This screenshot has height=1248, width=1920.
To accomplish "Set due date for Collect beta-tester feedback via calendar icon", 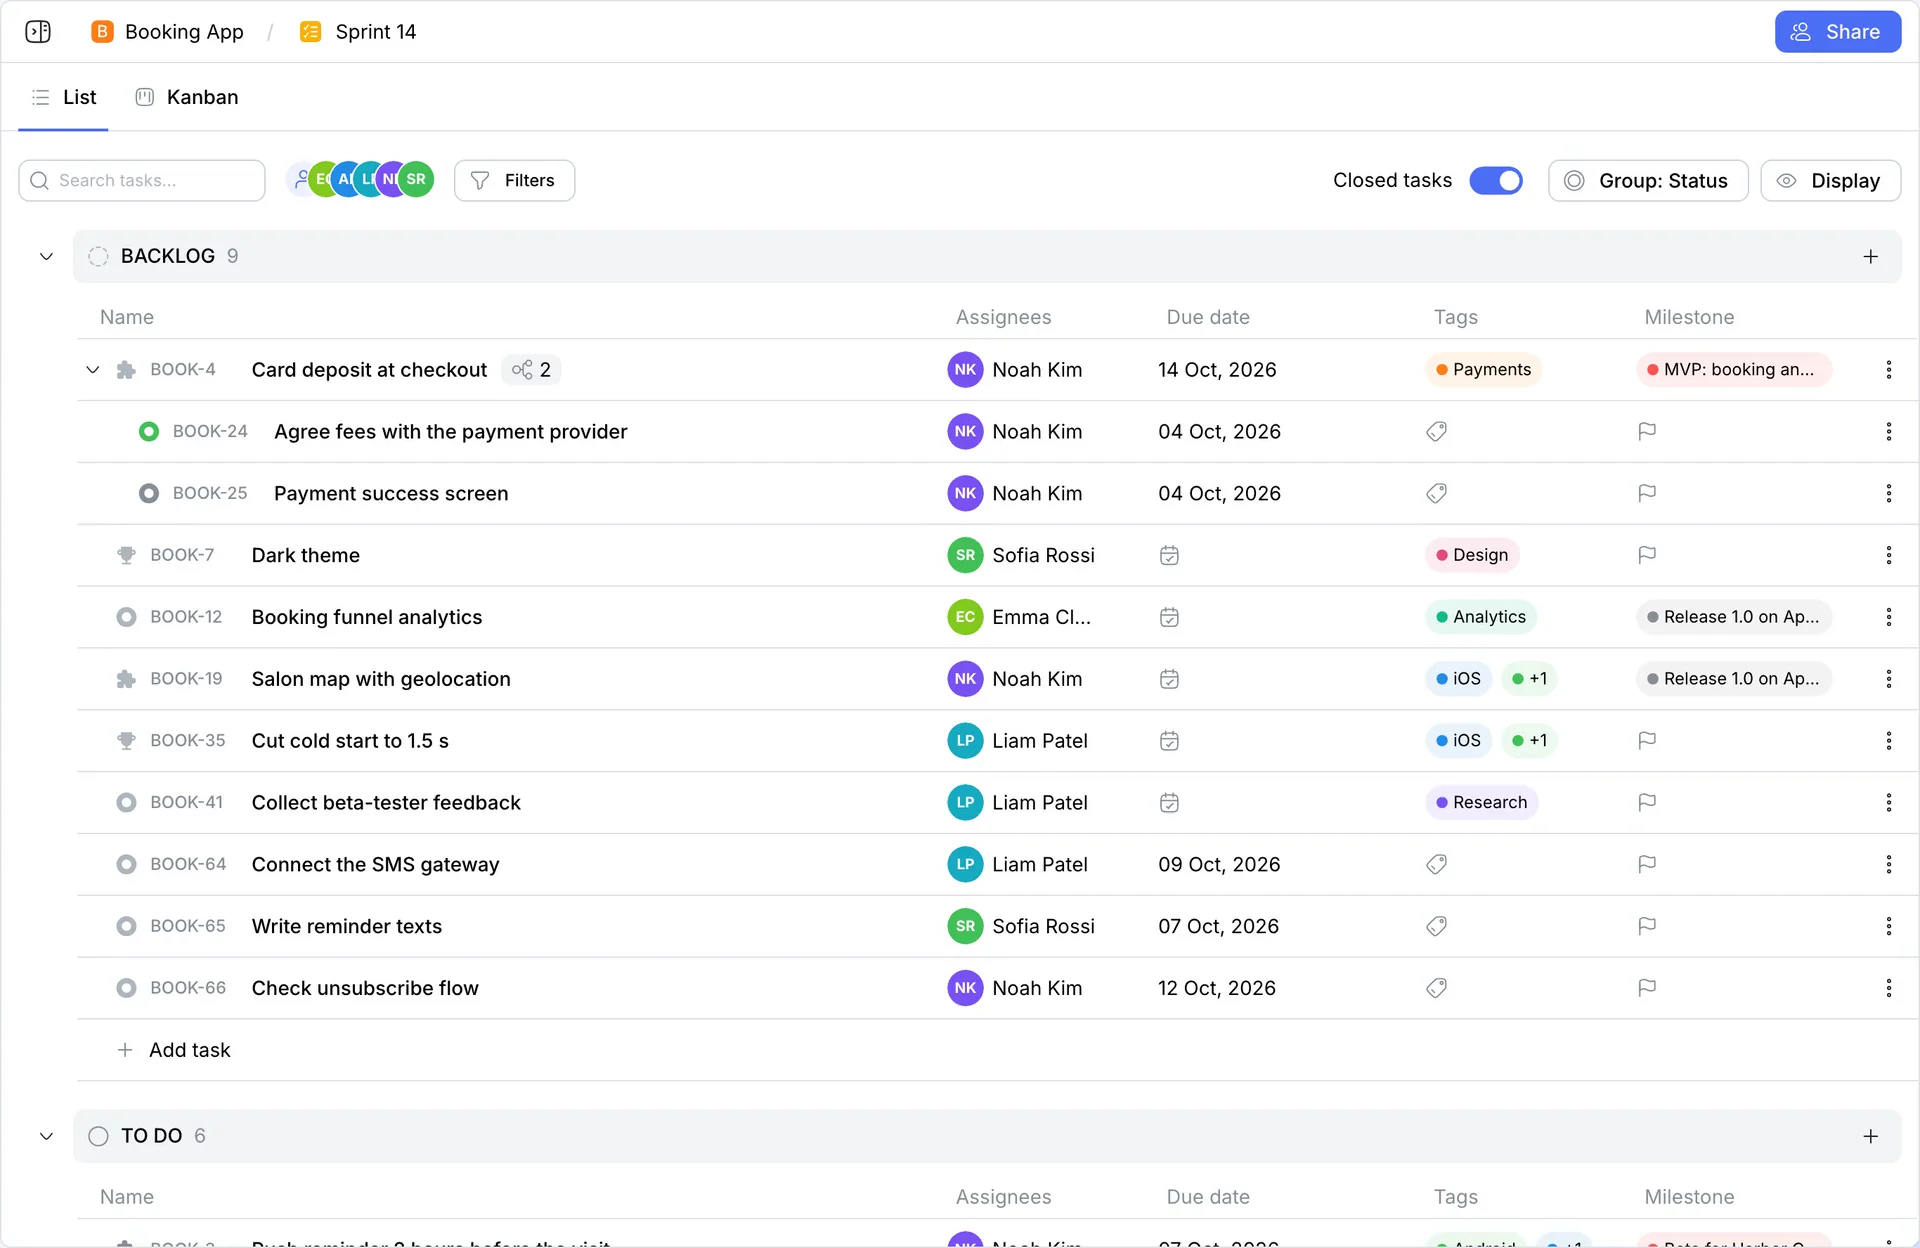I will [x=1169, y=803].
